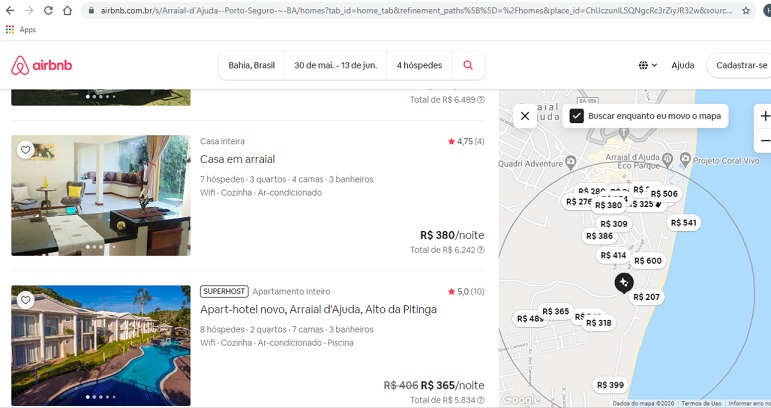Close the map with the X button
This screenshot has width=771, height=408.
525,116
